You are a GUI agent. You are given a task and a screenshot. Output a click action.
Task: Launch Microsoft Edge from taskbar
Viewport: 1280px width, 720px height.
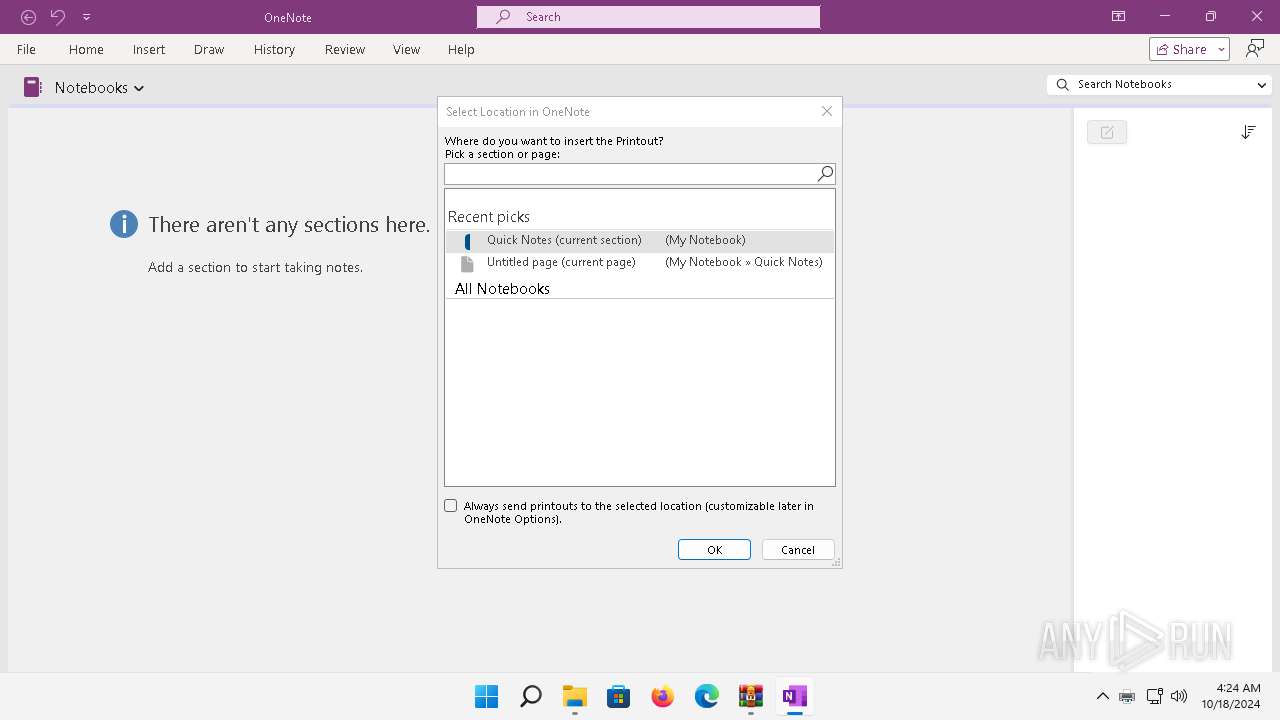point(707,696)
